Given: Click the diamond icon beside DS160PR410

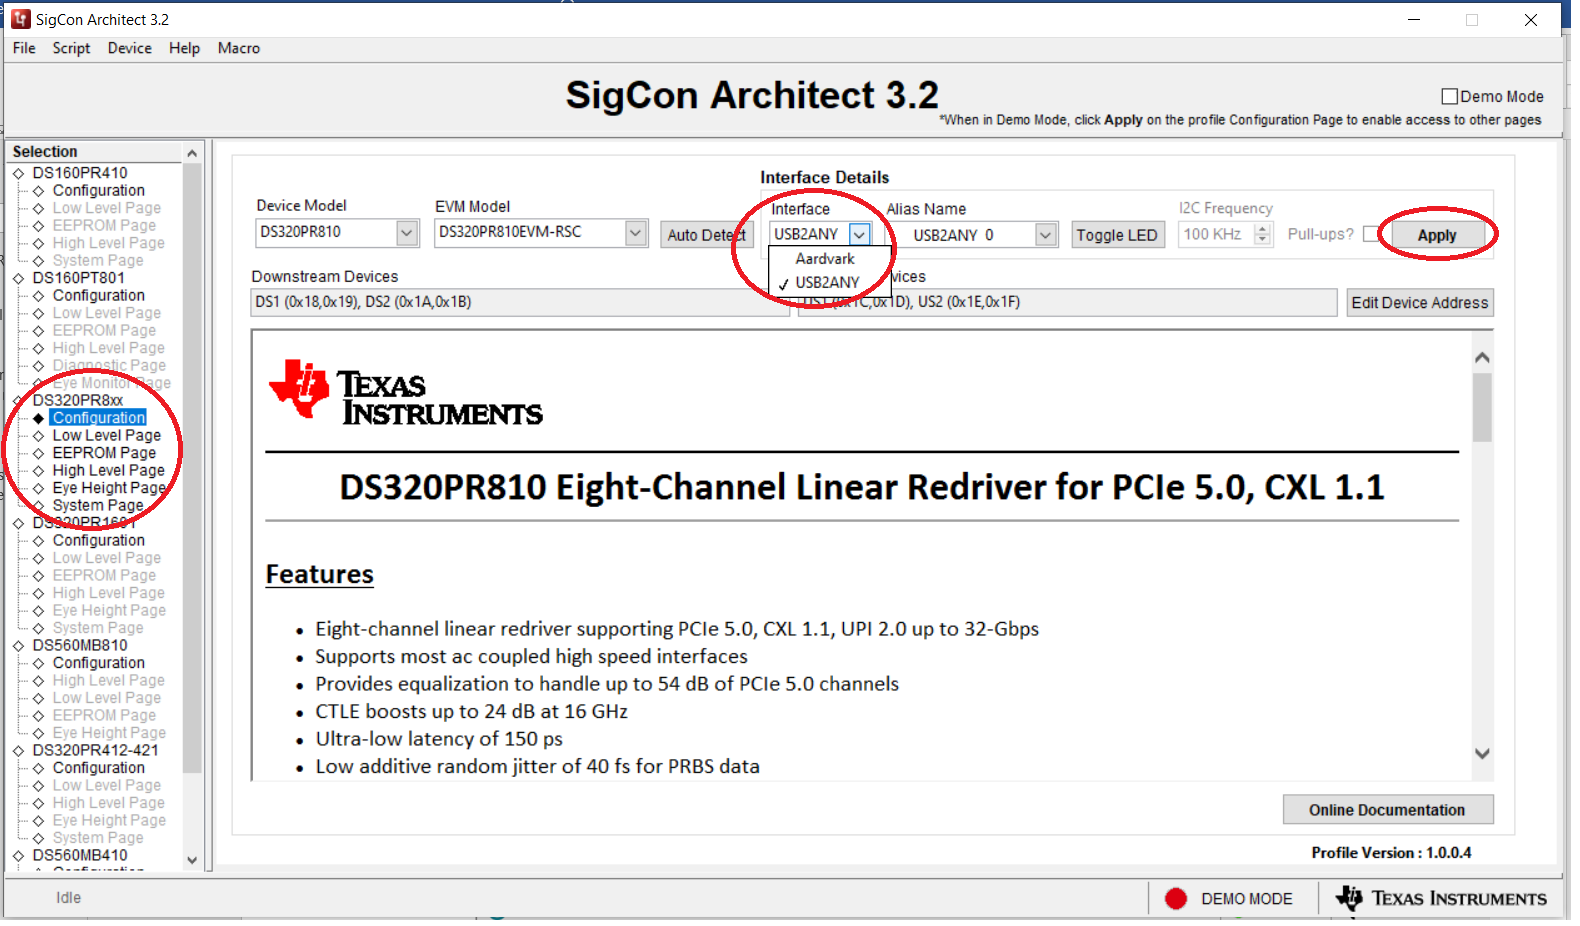Looking at the screenshot, I should coord(18,173).
